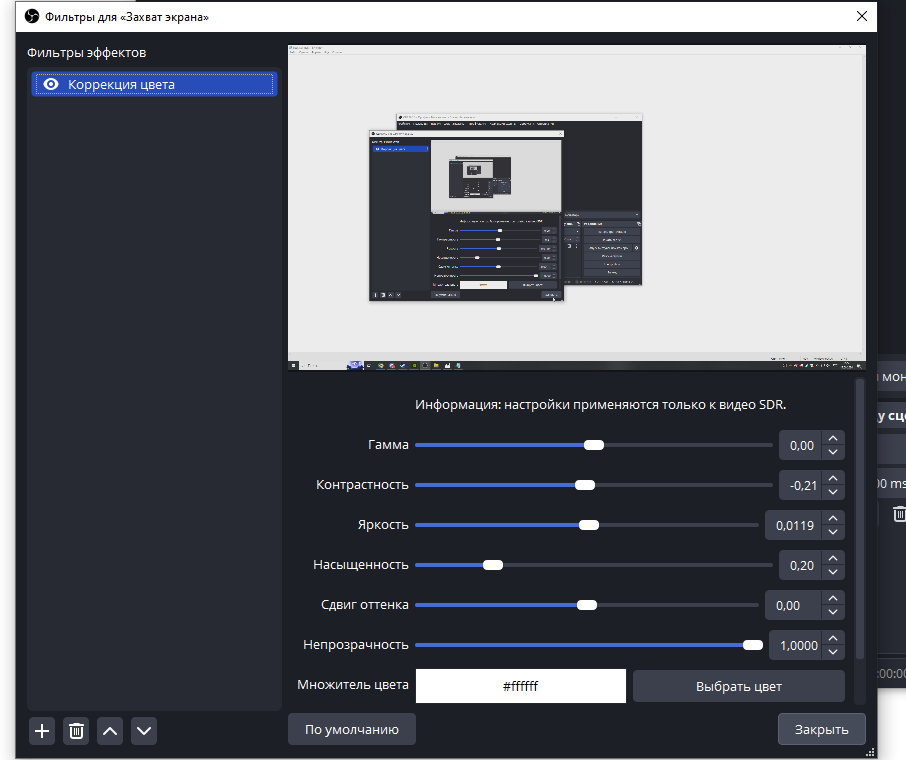
Task: Increase Насыщенность value with up arrow
Action: click(x=833, y=558)
